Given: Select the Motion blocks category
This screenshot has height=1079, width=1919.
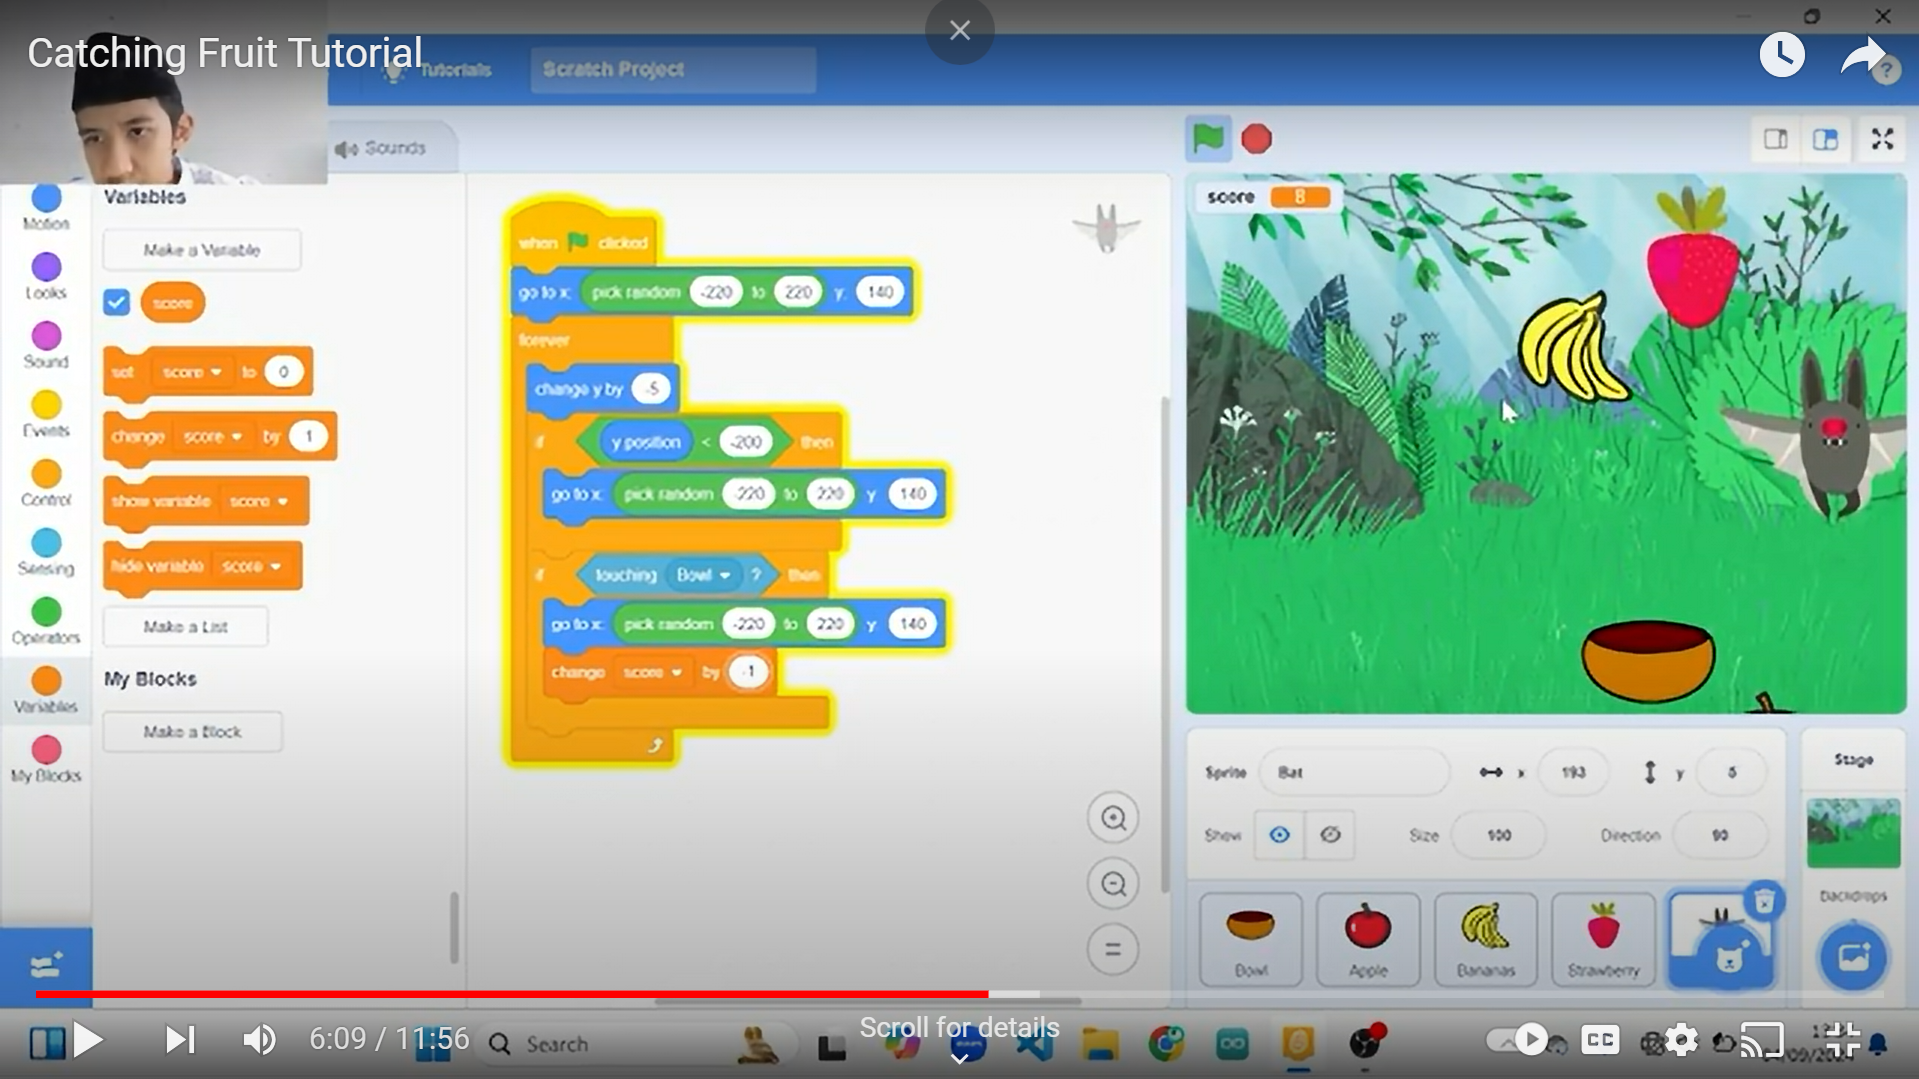Looking at the screenshot, I should [46, 207].
